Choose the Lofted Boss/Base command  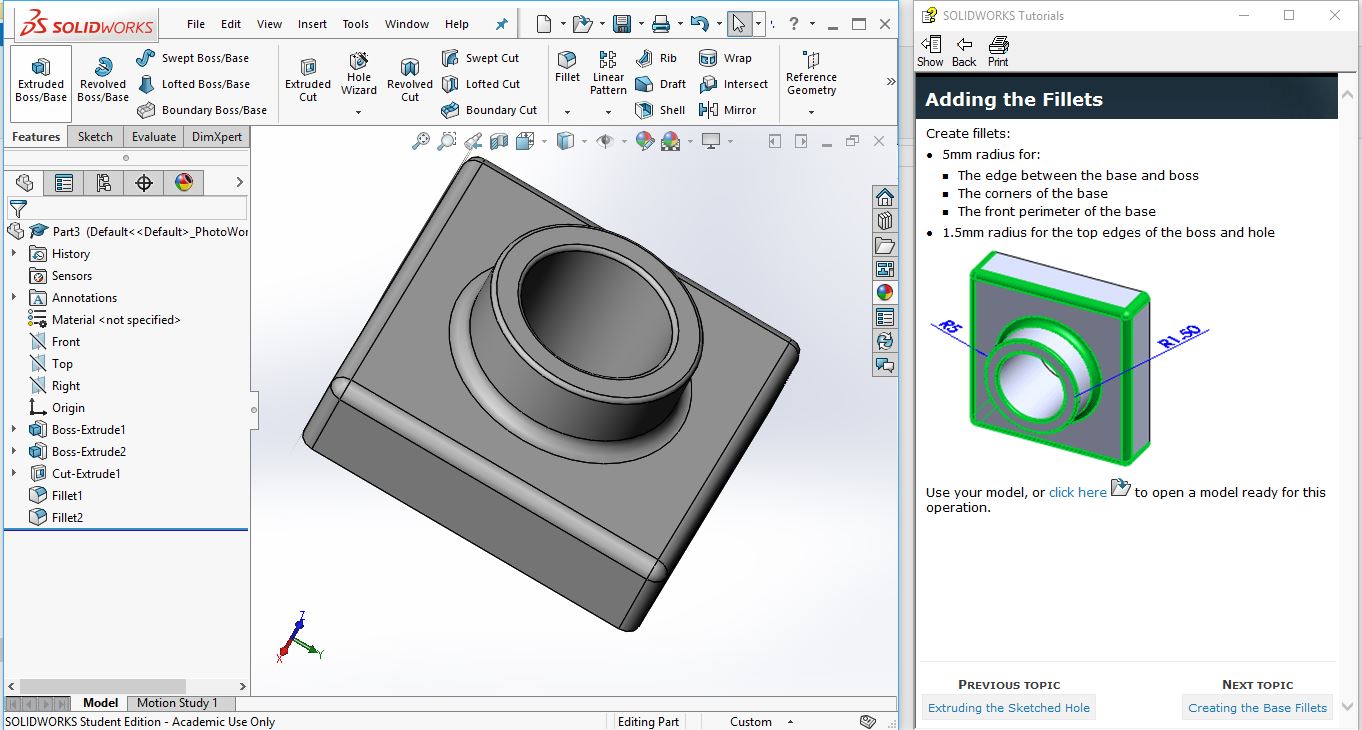point(193,84)
